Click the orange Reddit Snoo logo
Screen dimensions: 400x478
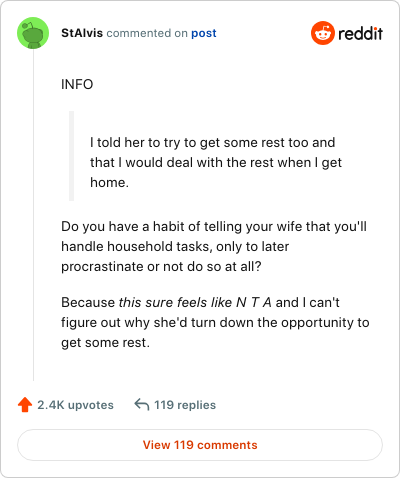click(x=323, y=33)
